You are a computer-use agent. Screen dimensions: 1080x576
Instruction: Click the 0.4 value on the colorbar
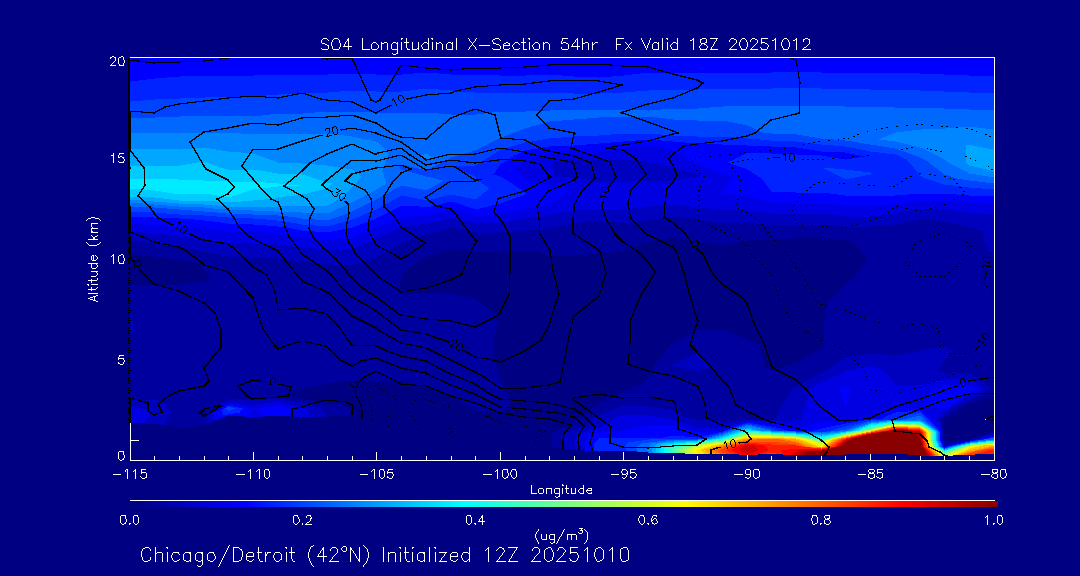coord(476,502)
